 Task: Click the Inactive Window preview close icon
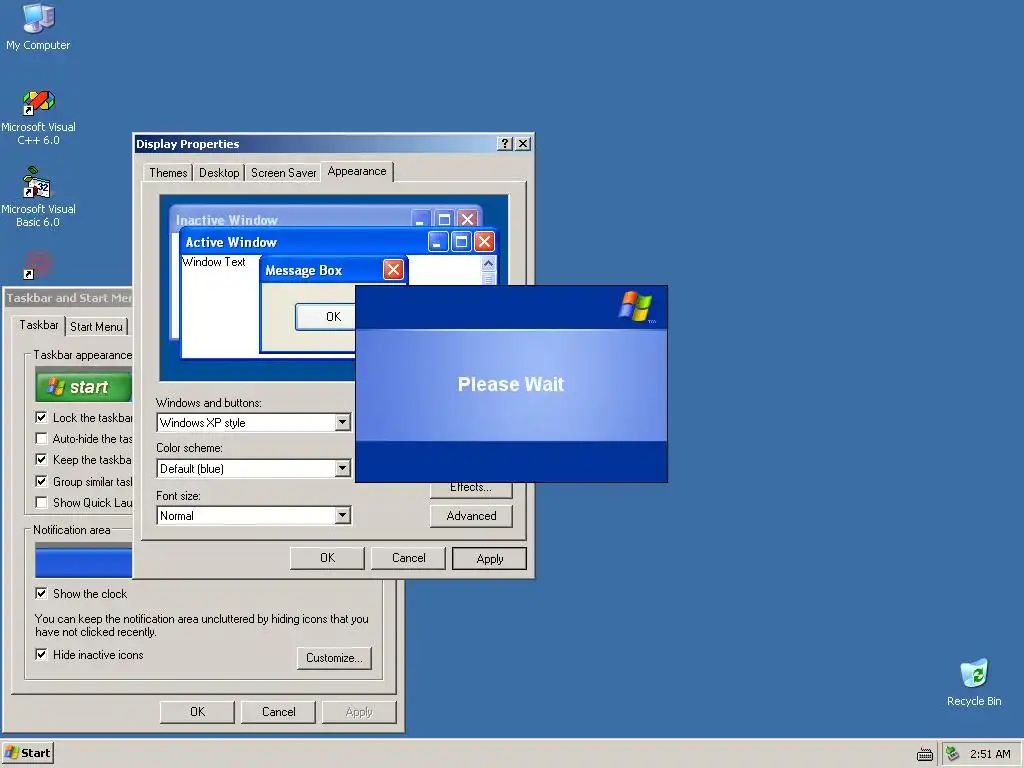pos(467,219)
